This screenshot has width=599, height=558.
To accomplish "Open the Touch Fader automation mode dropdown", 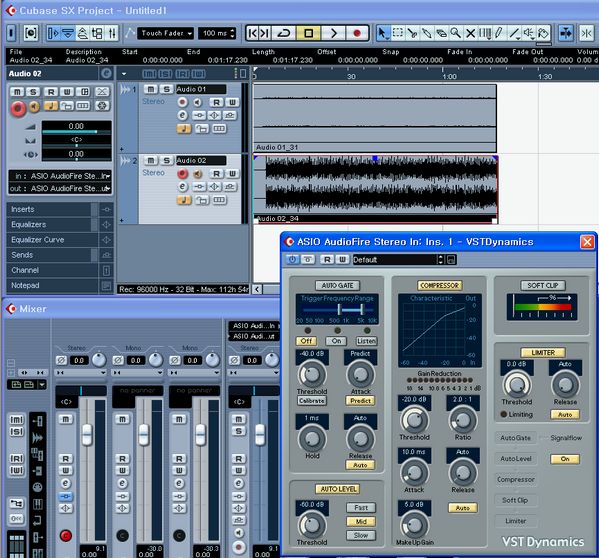I will [165, 33].
